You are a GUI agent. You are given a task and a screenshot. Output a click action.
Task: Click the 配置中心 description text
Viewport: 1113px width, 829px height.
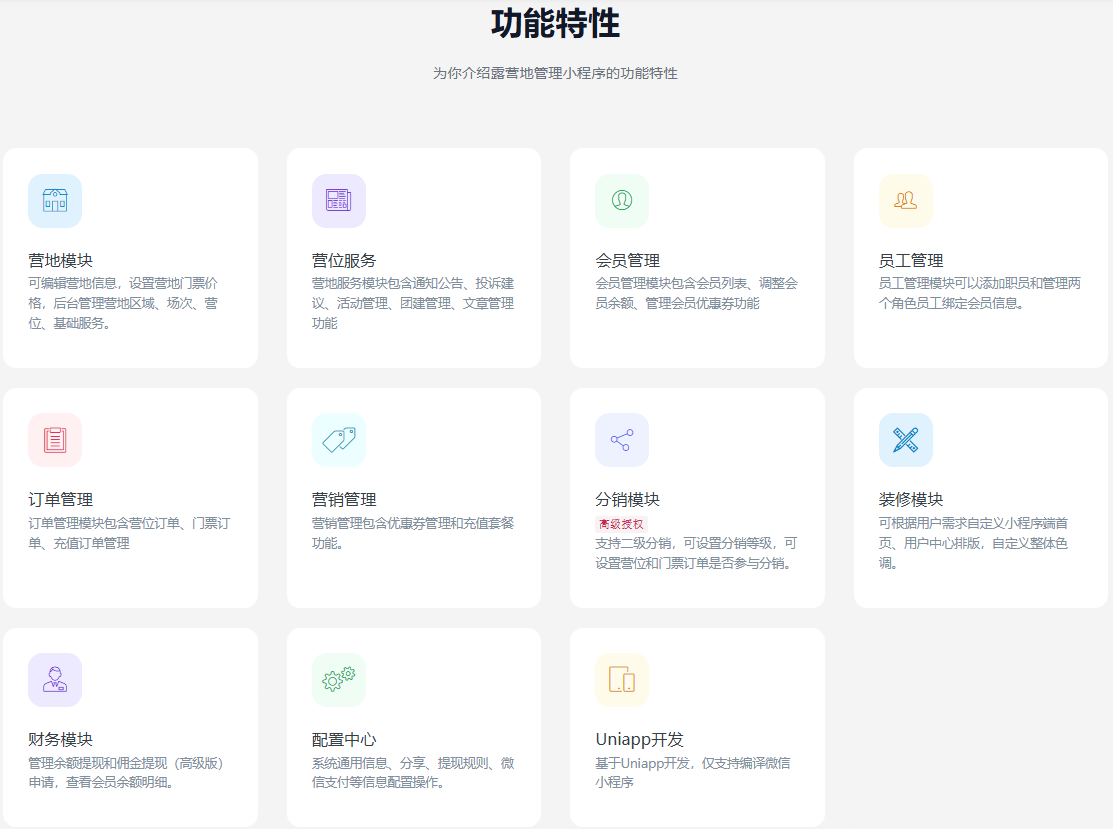point(413,773)
